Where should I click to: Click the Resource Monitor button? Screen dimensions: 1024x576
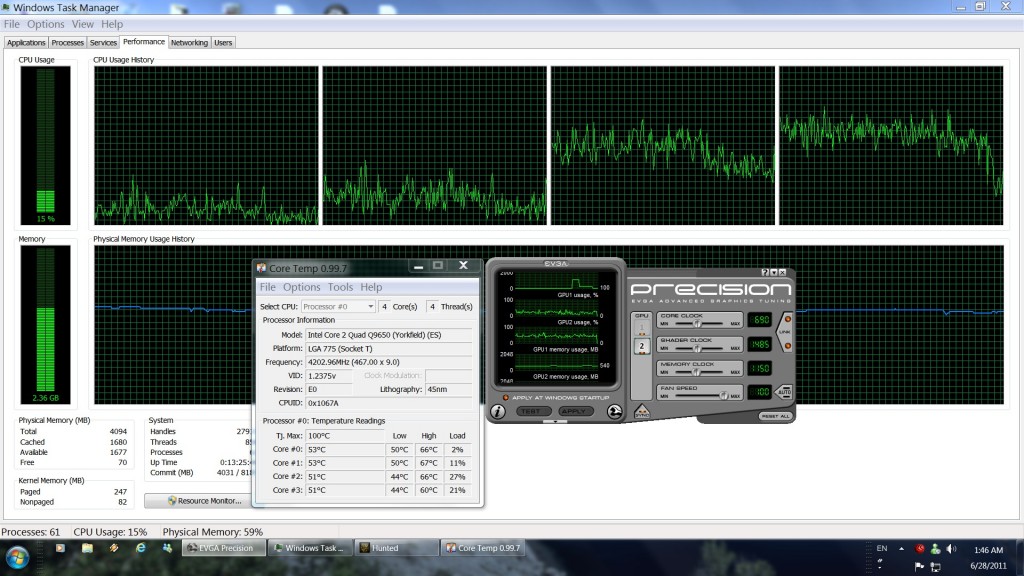204,500
